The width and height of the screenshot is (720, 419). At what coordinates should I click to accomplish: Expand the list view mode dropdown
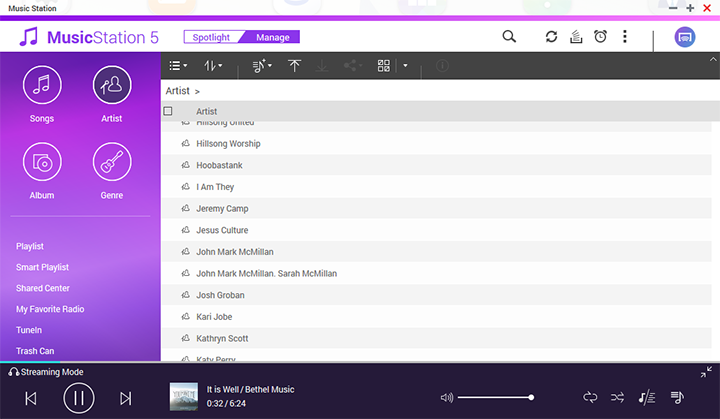[180, 66]
